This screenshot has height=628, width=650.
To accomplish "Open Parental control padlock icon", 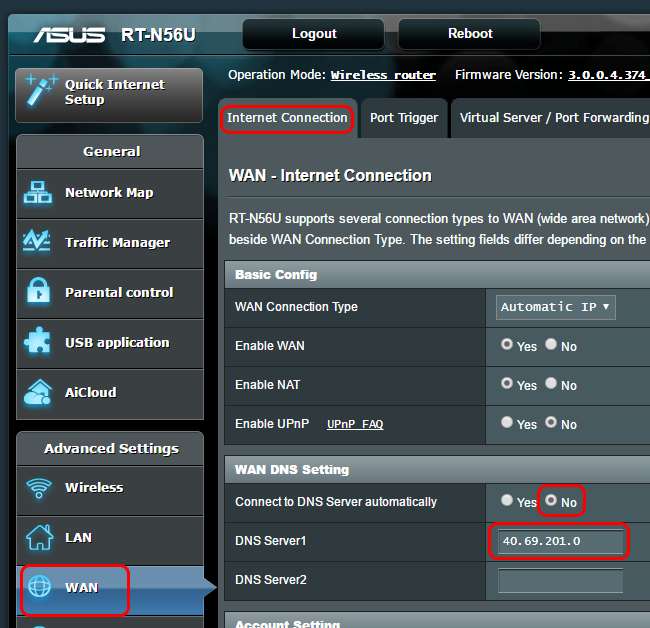I will [39, 291].
